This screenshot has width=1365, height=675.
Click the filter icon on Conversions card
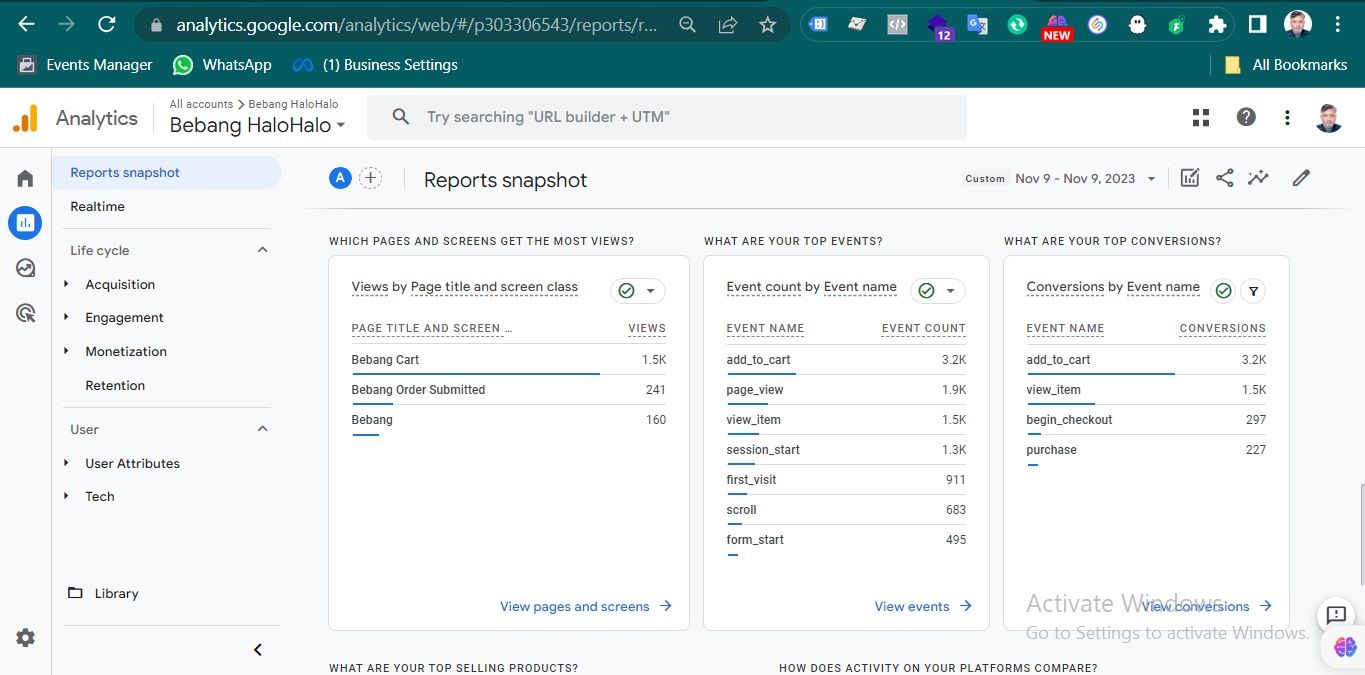(x=1253, y=291)
